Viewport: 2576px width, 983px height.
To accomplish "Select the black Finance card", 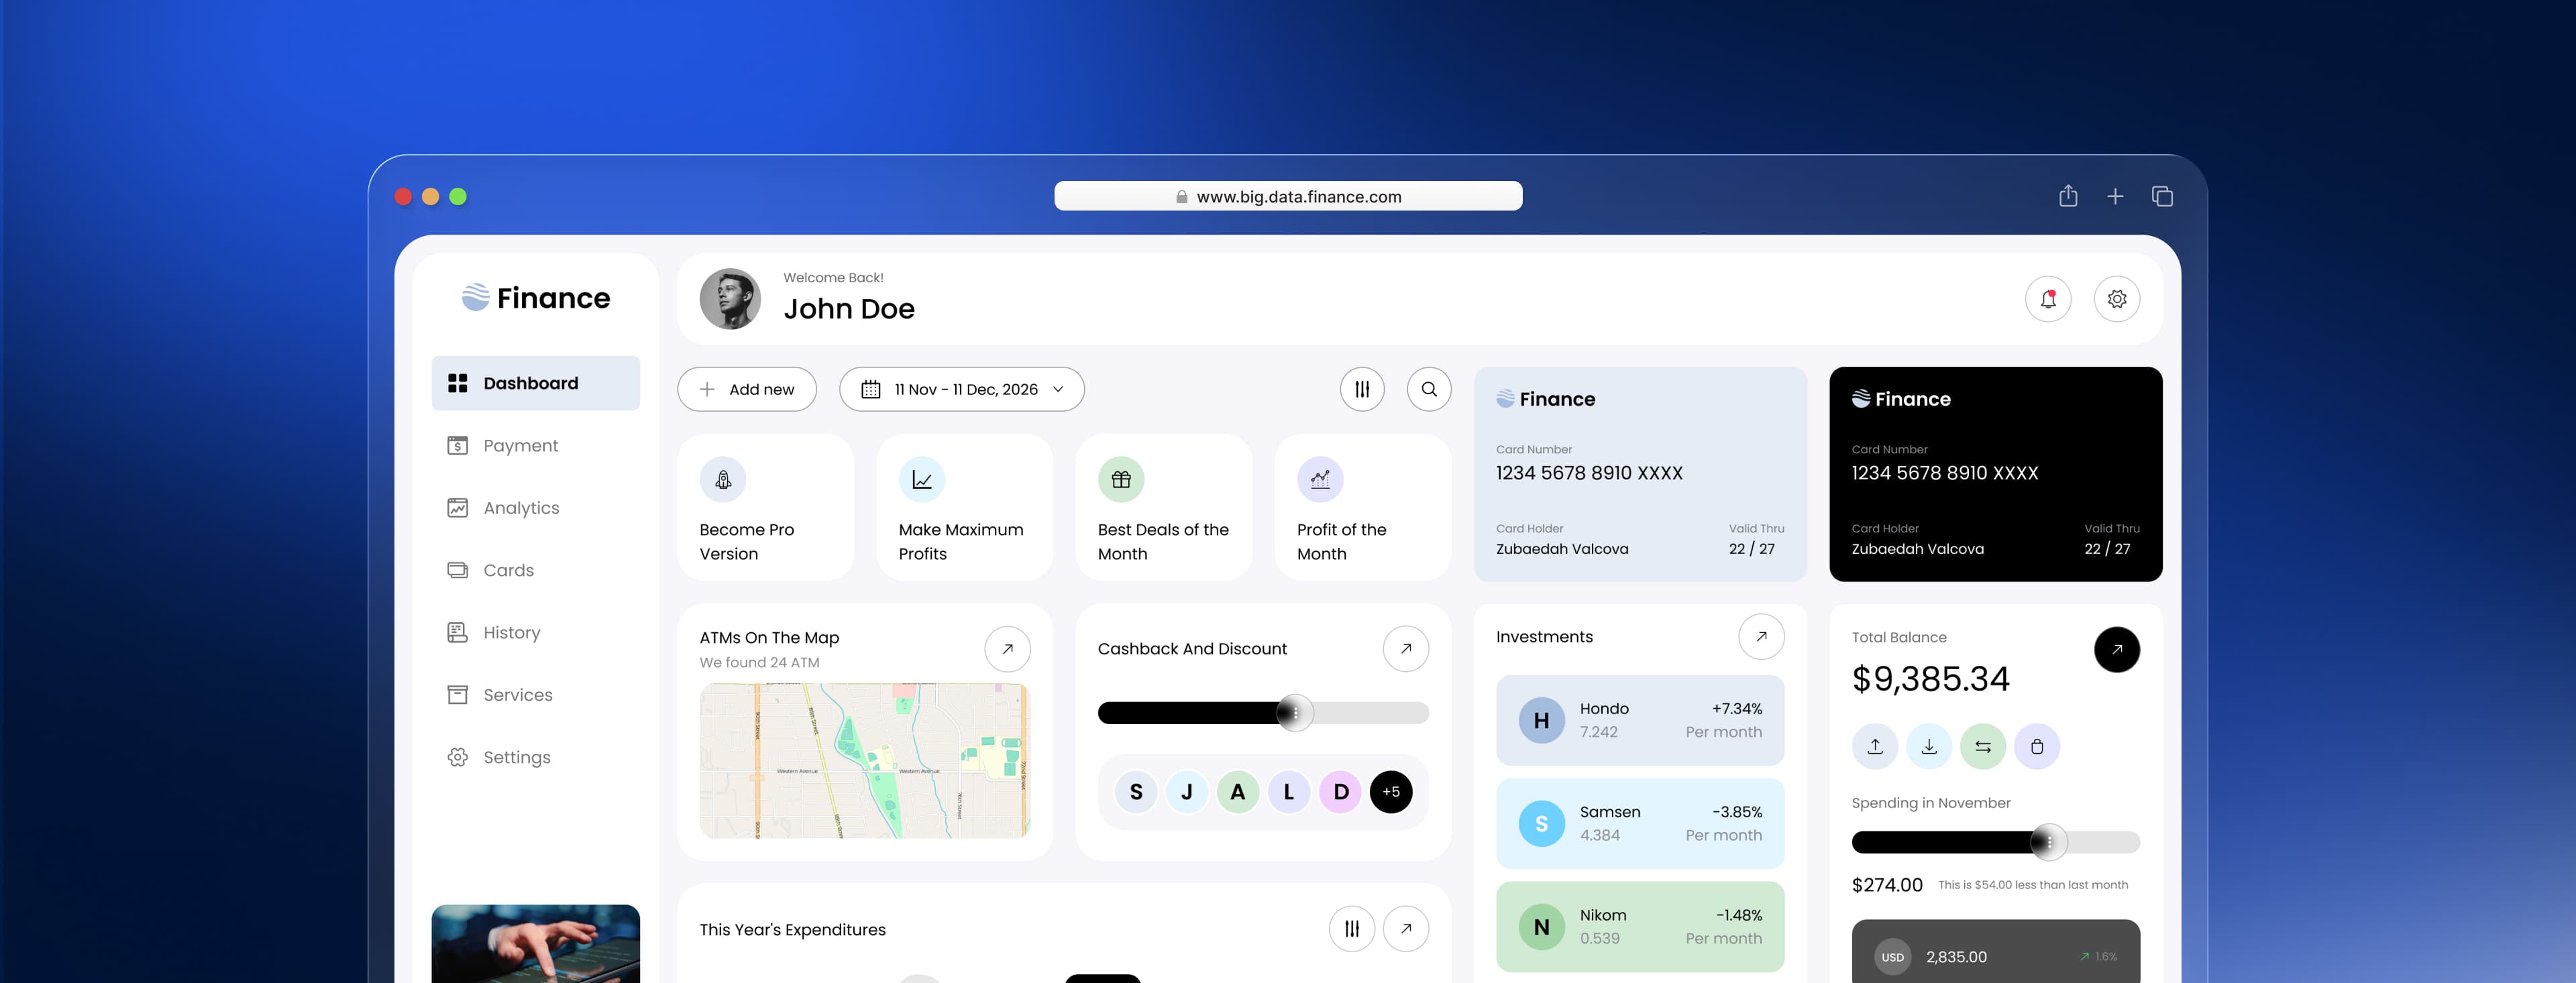I will 1996,474.
